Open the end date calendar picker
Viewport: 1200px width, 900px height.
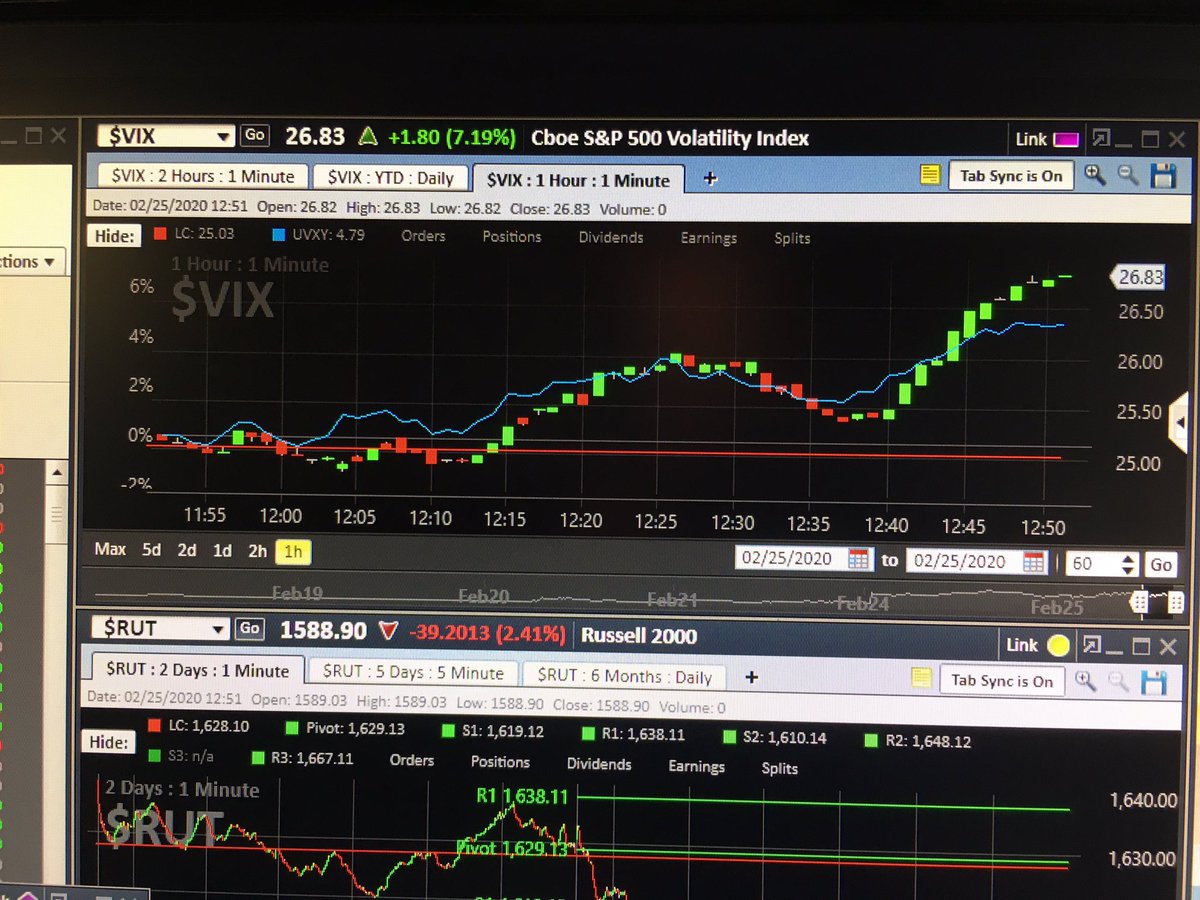pyautogui.click(x=1034, y=561)
